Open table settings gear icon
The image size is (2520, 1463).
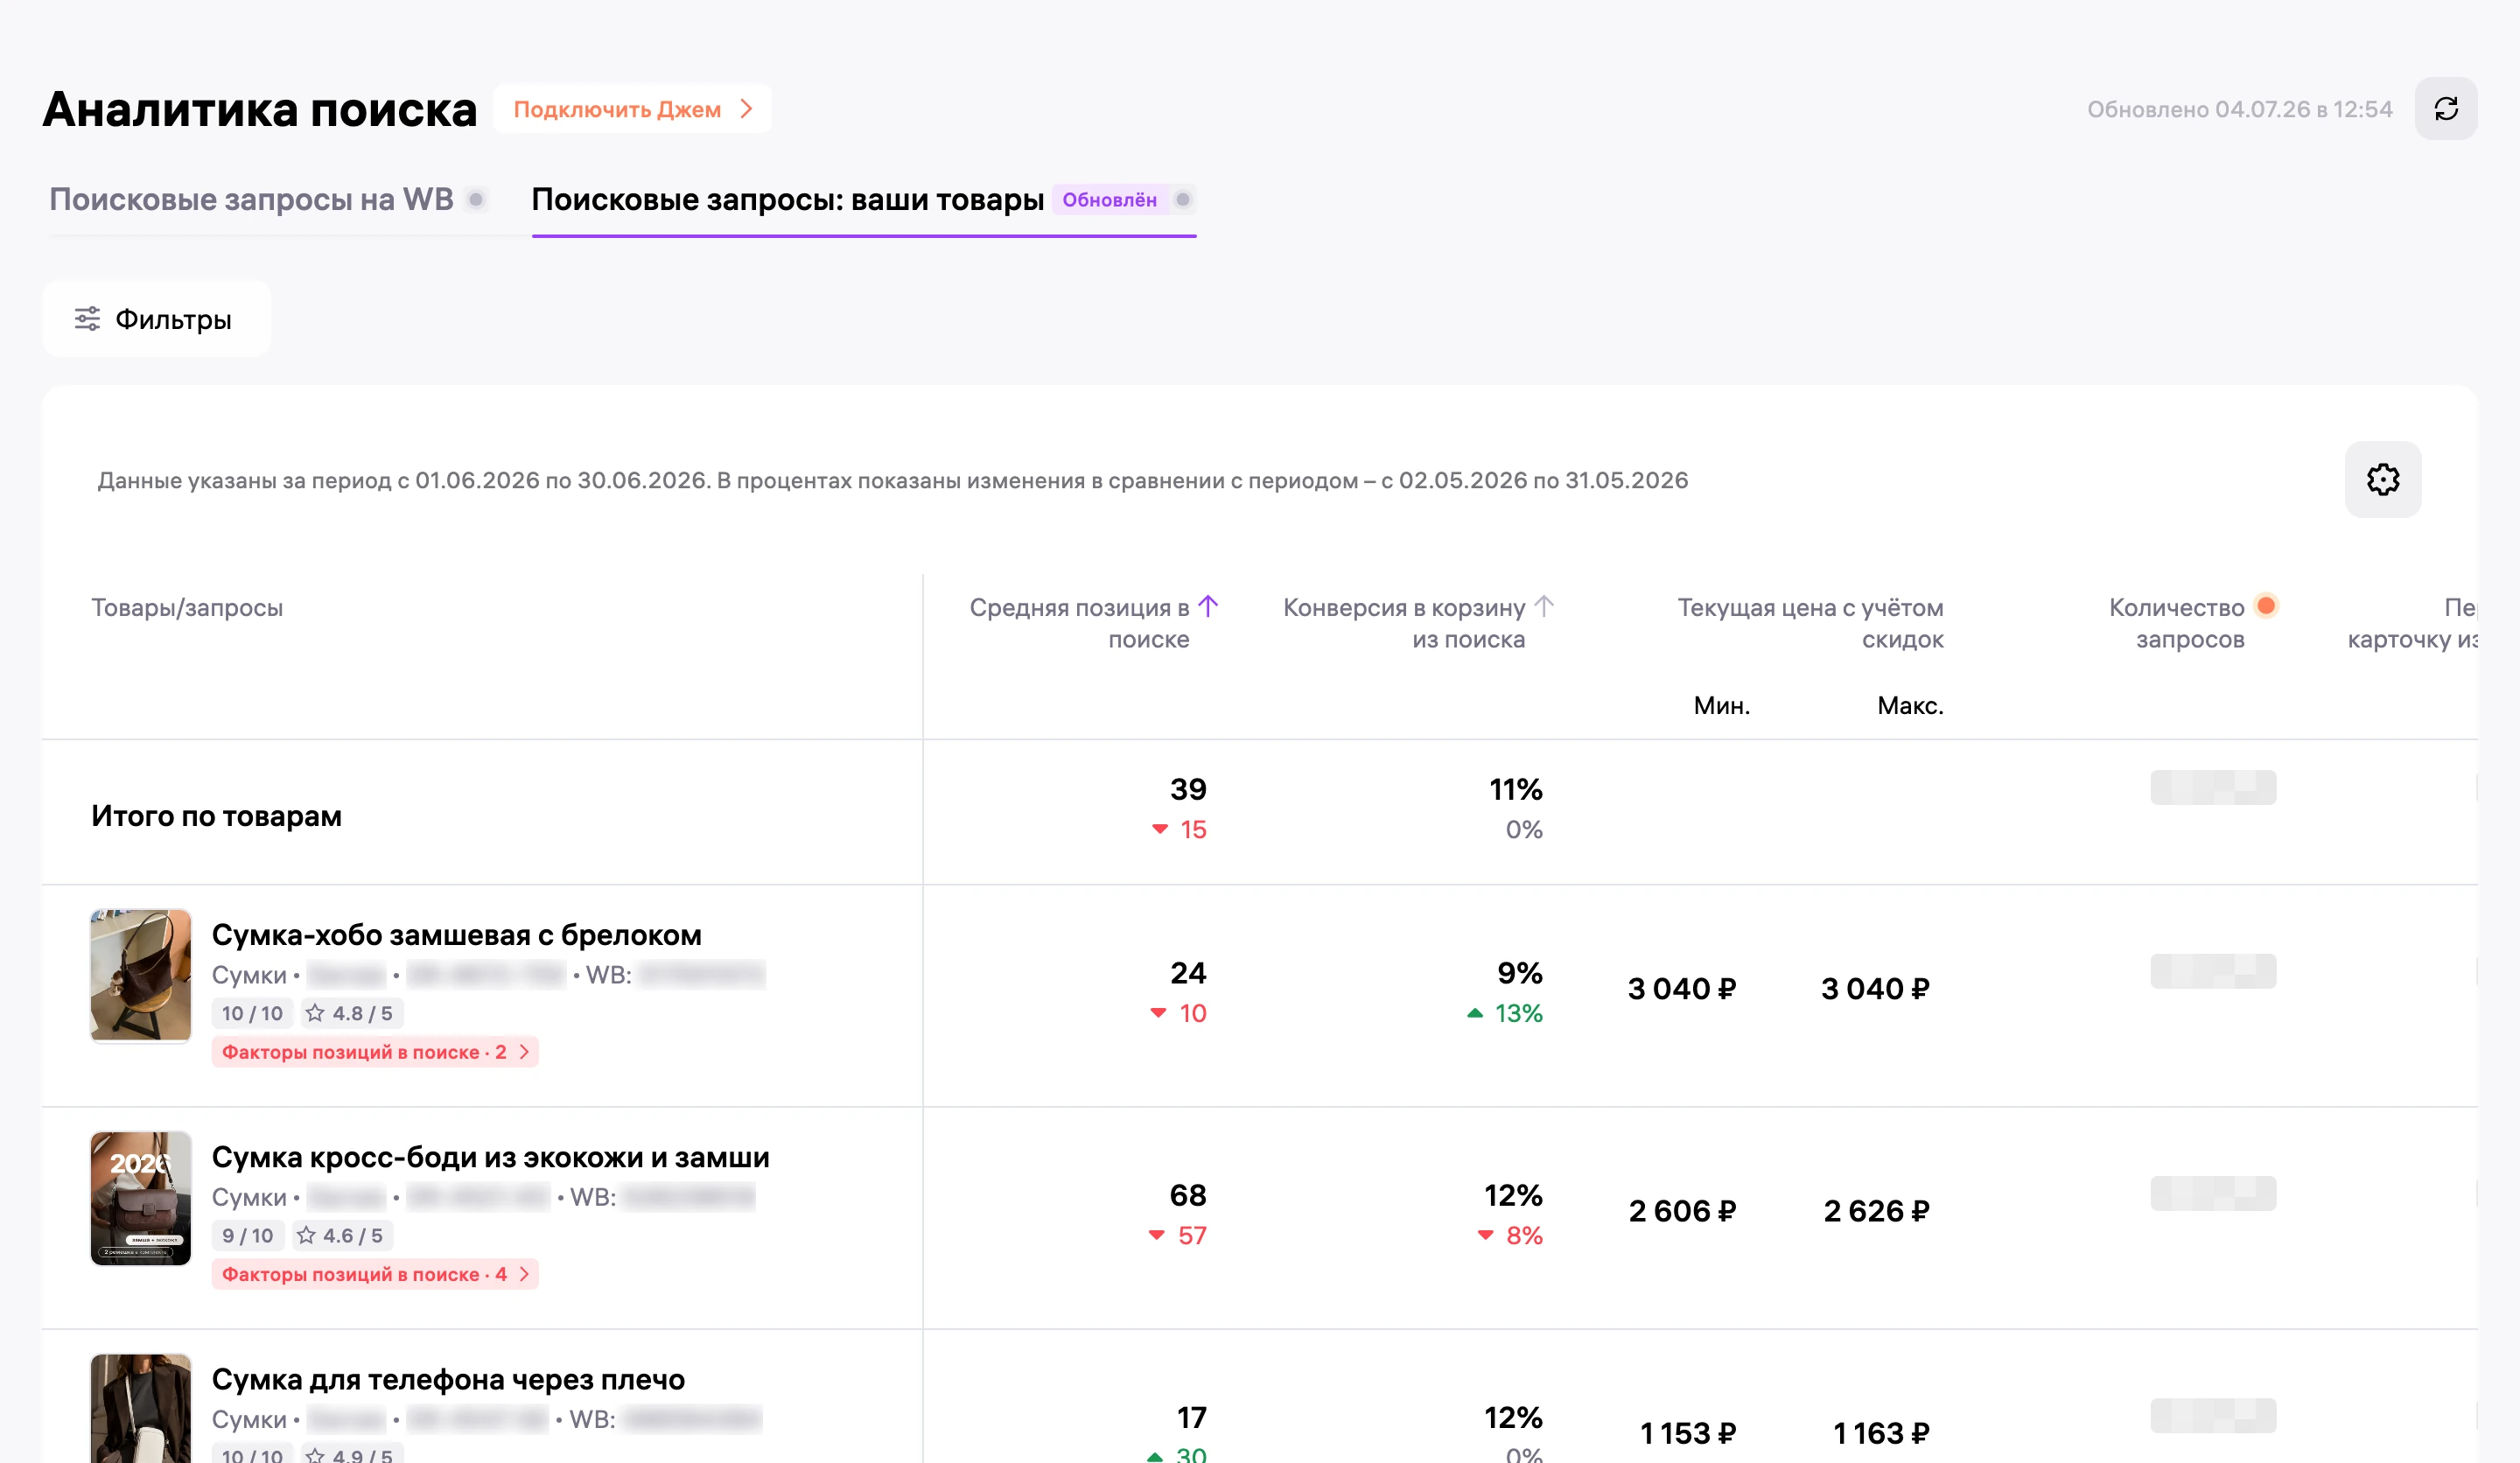[x=2382, y=480]
